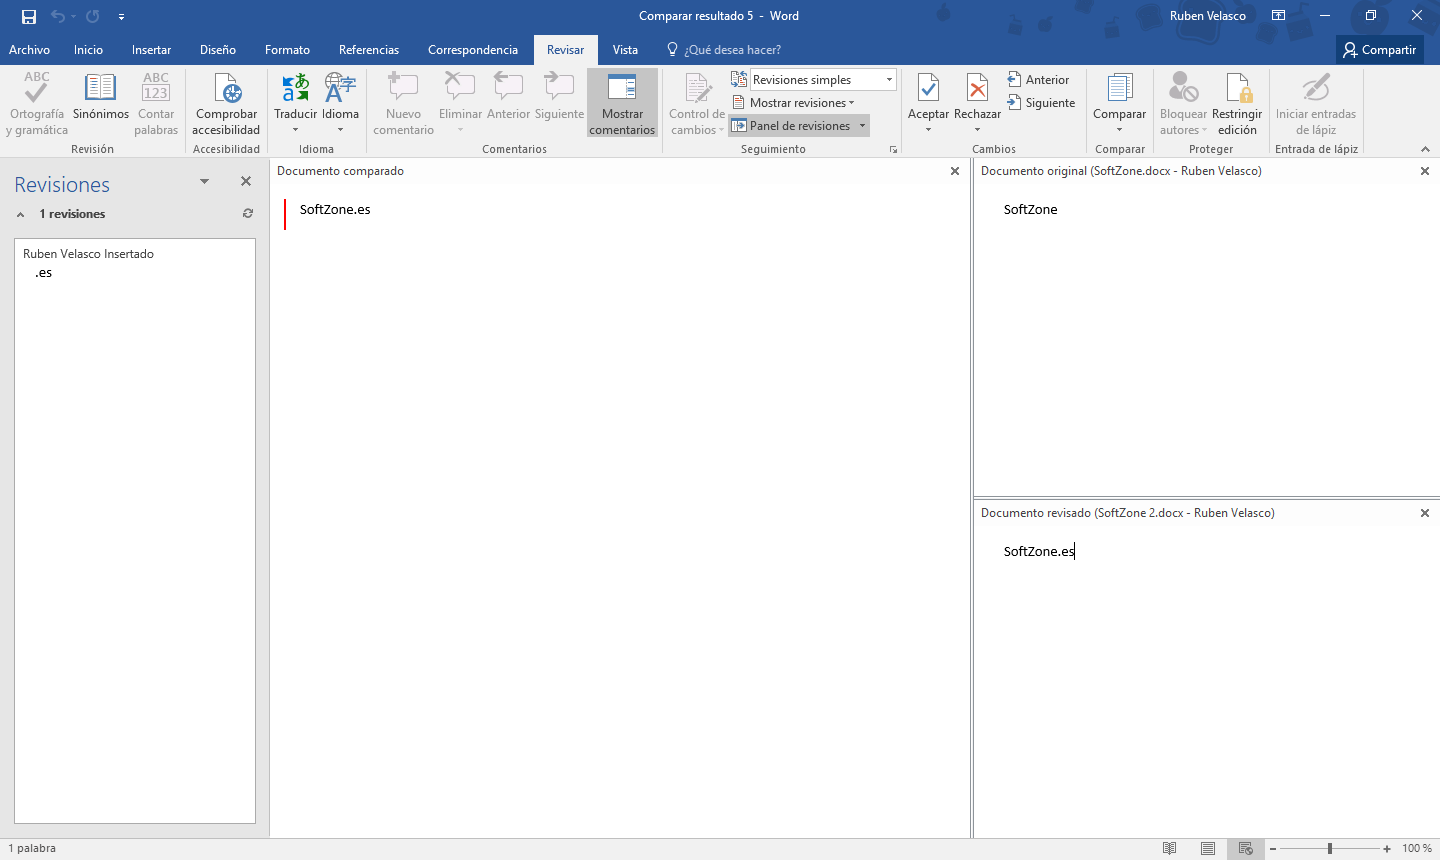Click Contar palabras word count

point(156,104)
